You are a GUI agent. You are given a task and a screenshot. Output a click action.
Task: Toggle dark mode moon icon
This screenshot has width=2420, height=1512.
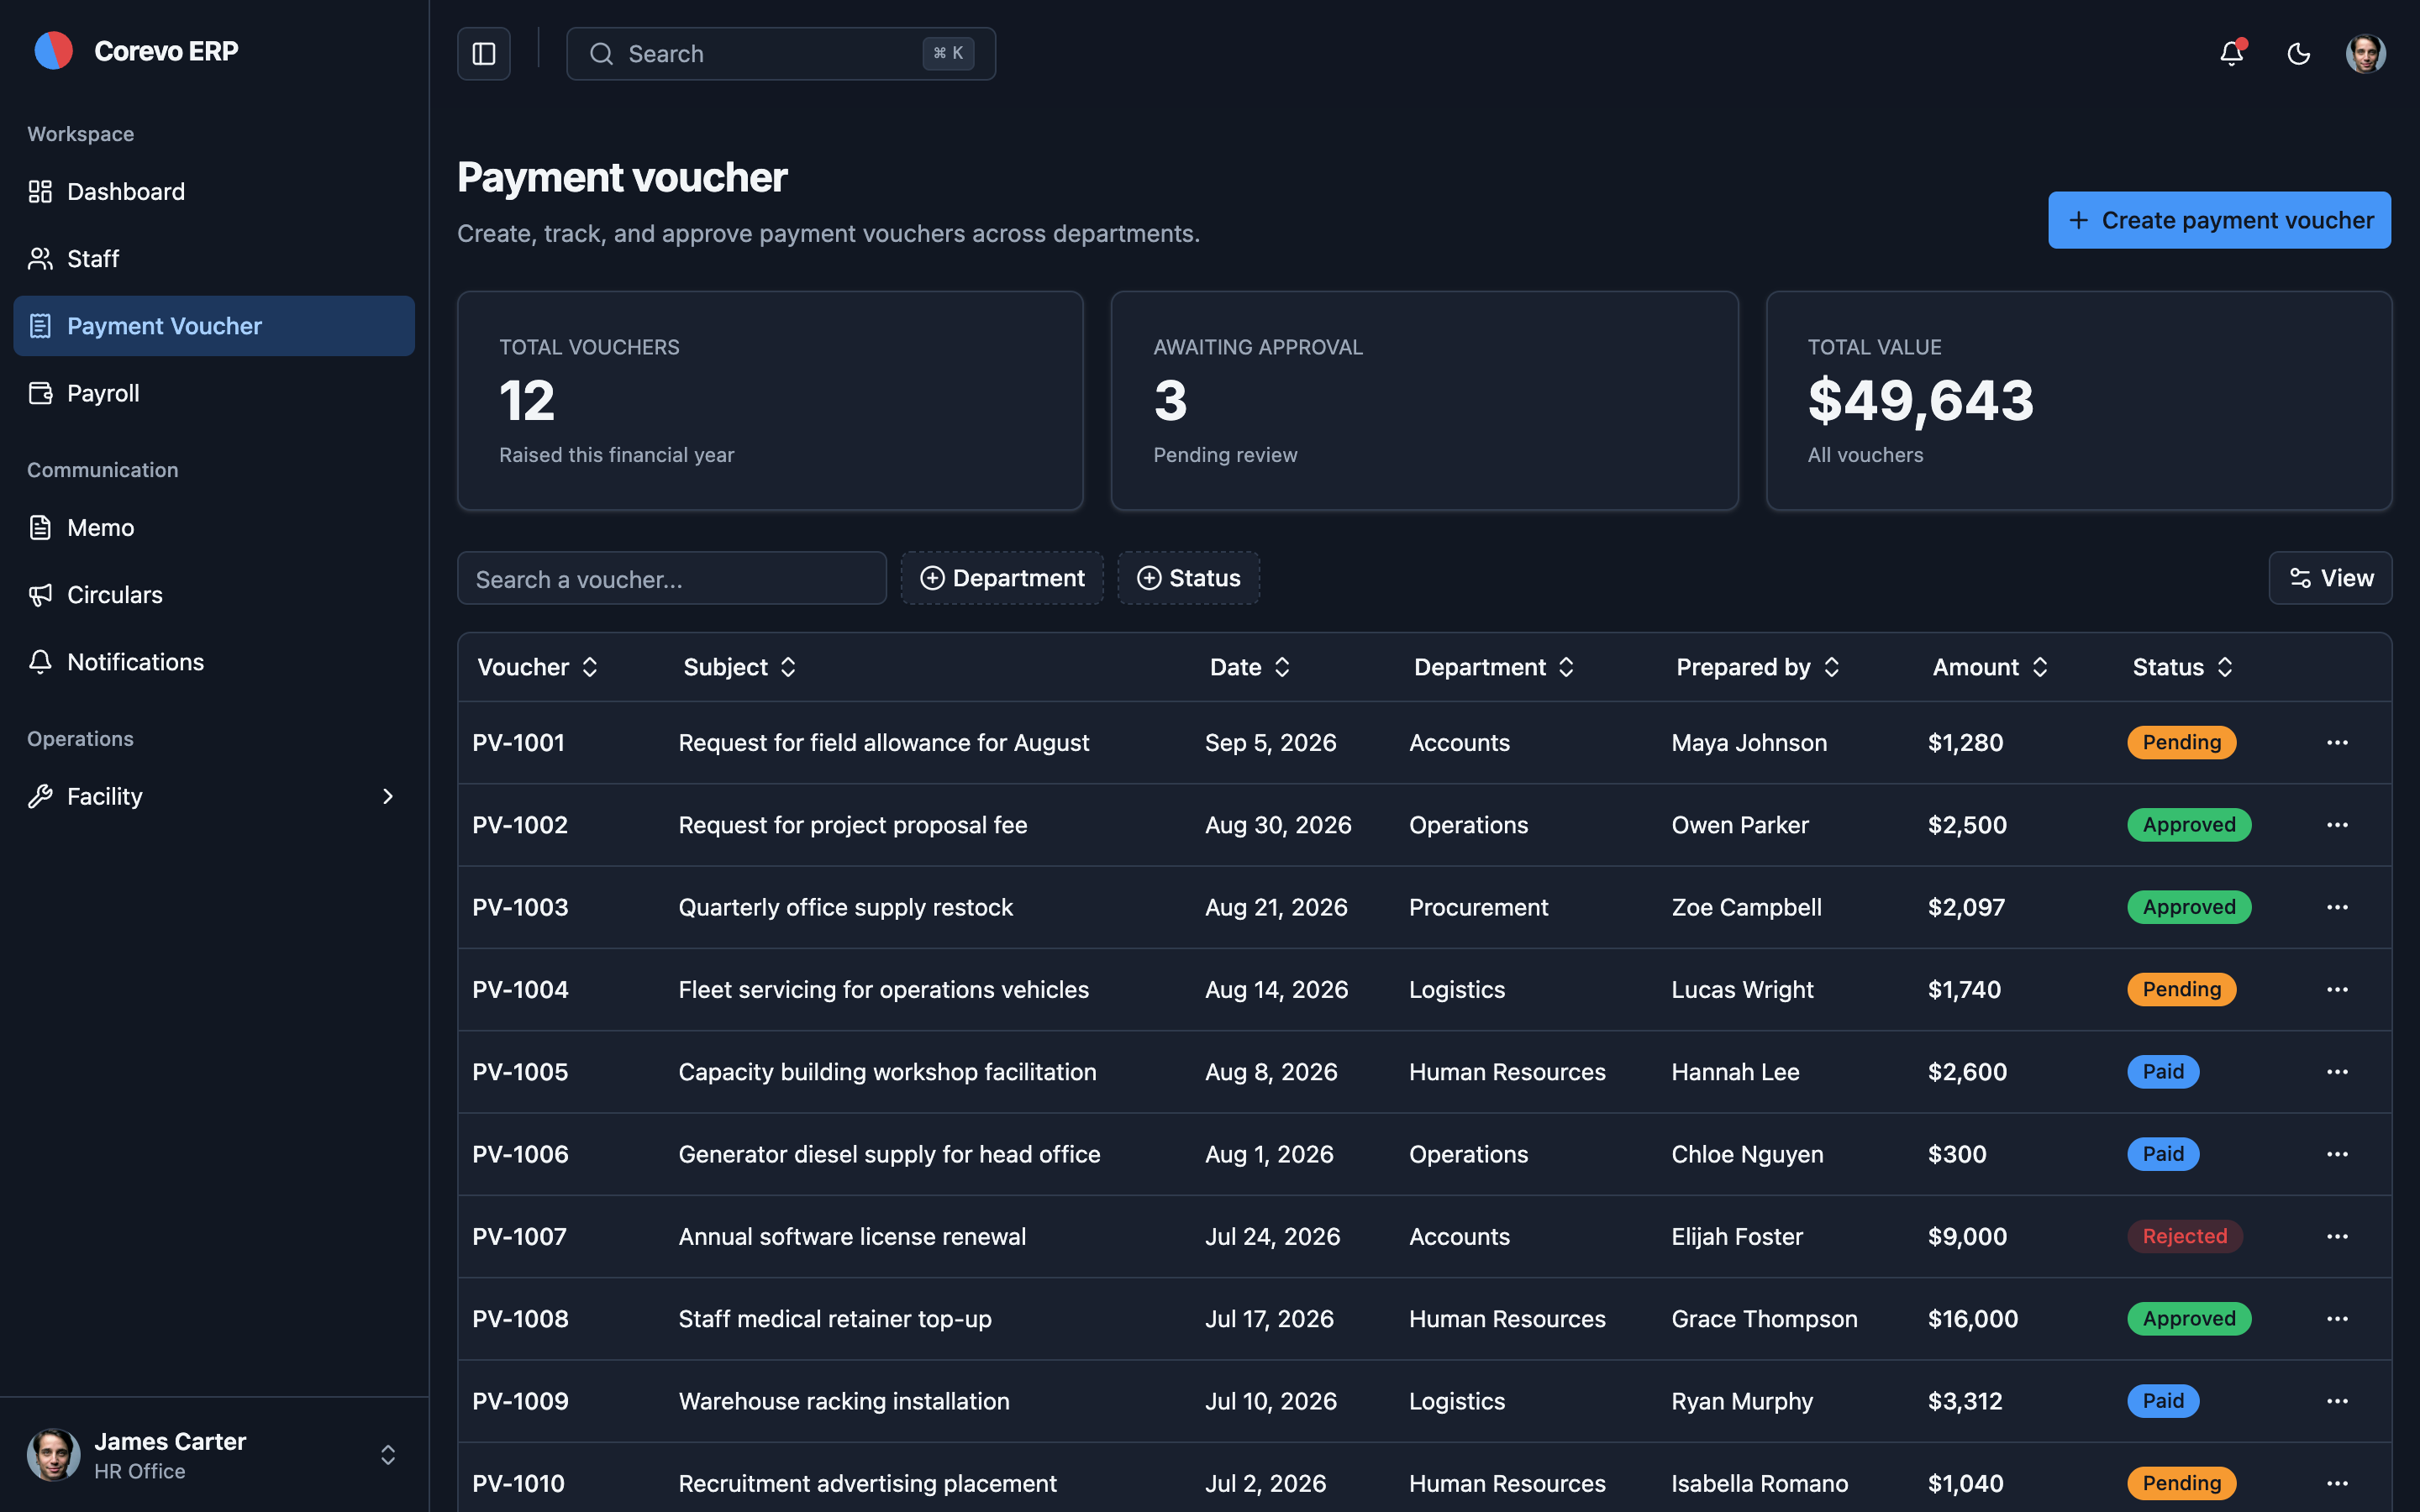[x=2298, y=54]
